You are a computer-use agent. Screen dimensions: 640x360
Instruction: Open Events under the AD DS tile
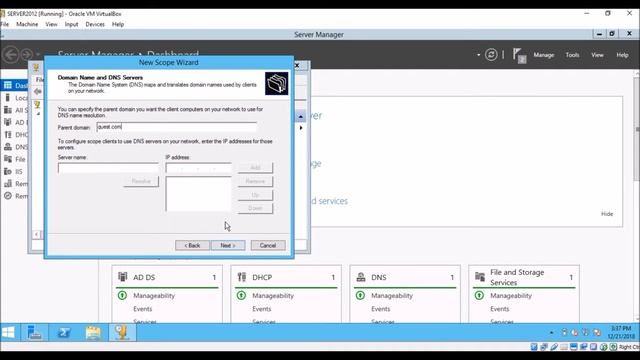[x=142, y=309]
